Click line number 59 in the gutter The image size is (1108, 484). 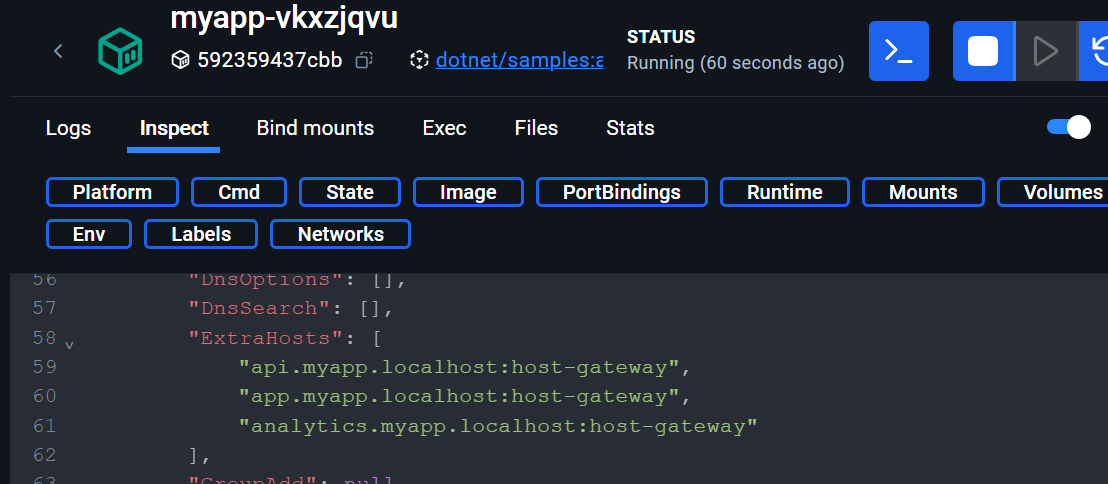(x=45, y=367)
